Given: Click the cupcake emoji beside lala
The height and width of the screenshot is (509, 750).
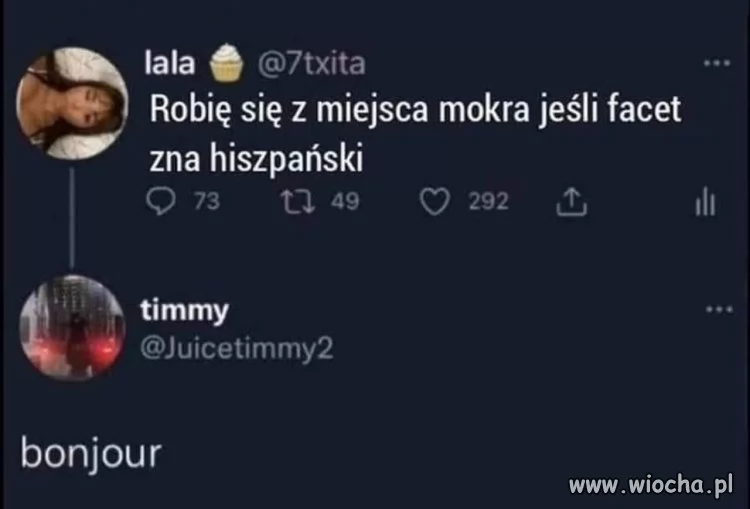Looking at the screenshot, I should (x=227, y=62).
